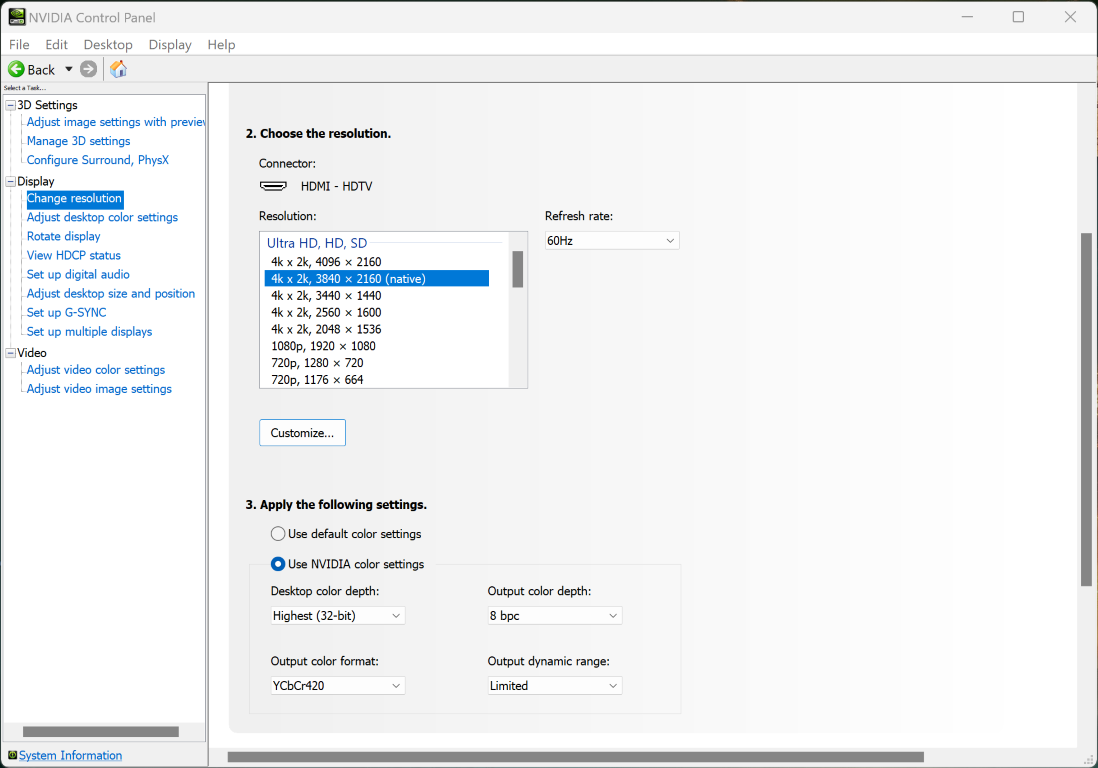Open View HDCP status

pos(74,256)
